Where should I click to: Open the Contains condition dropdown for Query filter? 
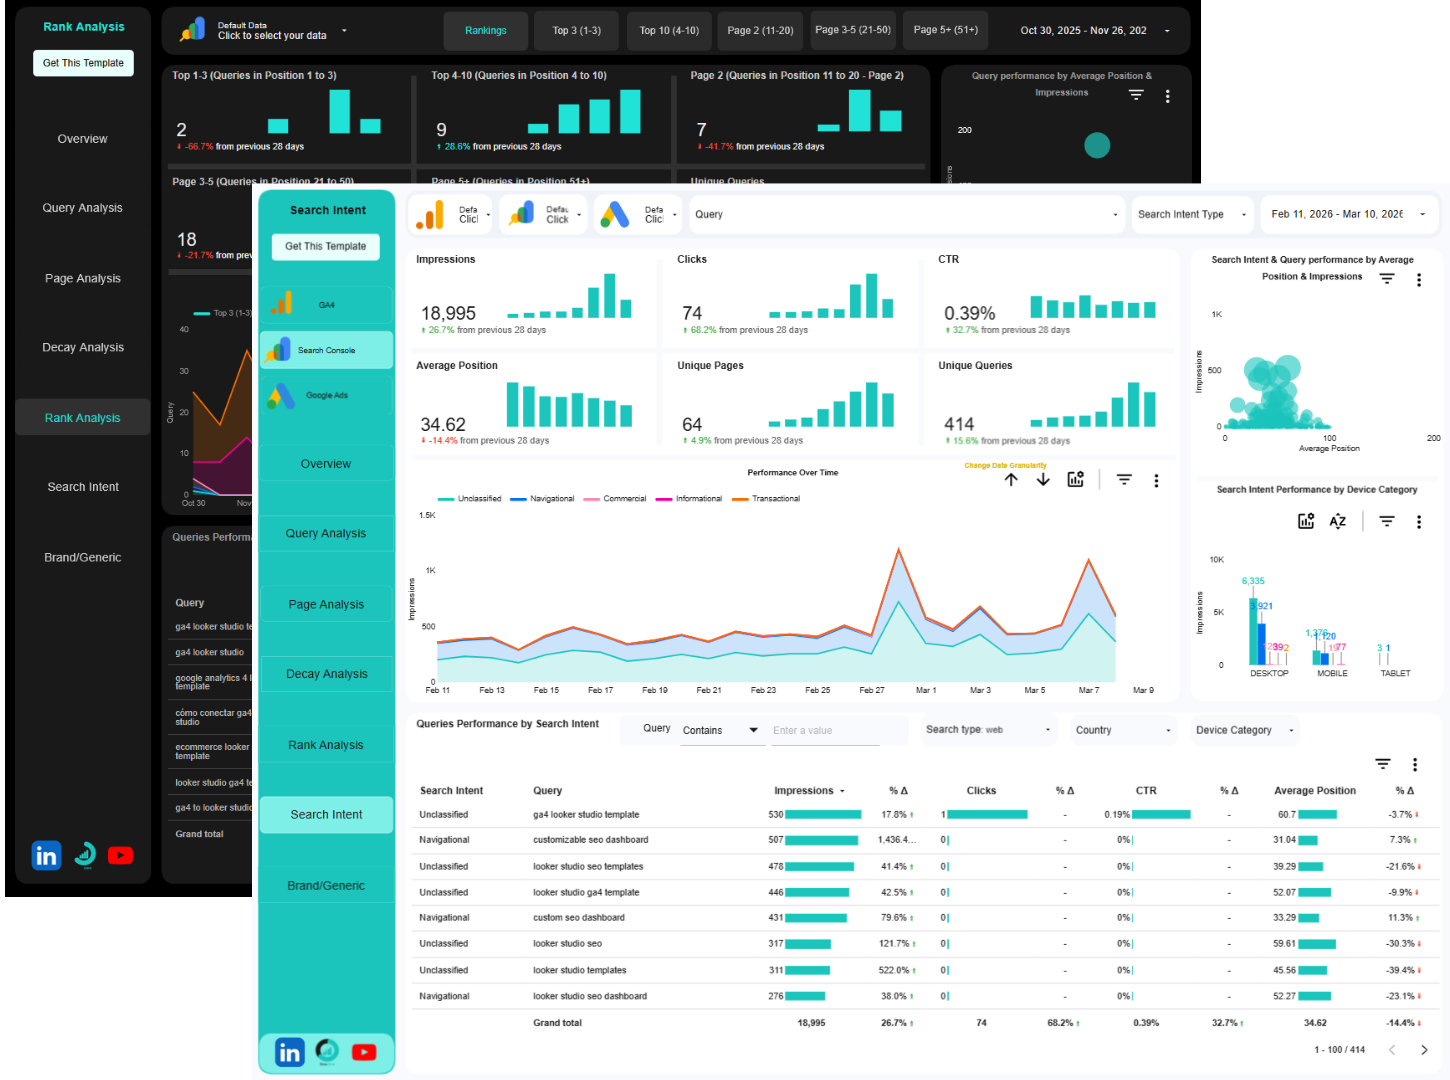pos(722,730)
